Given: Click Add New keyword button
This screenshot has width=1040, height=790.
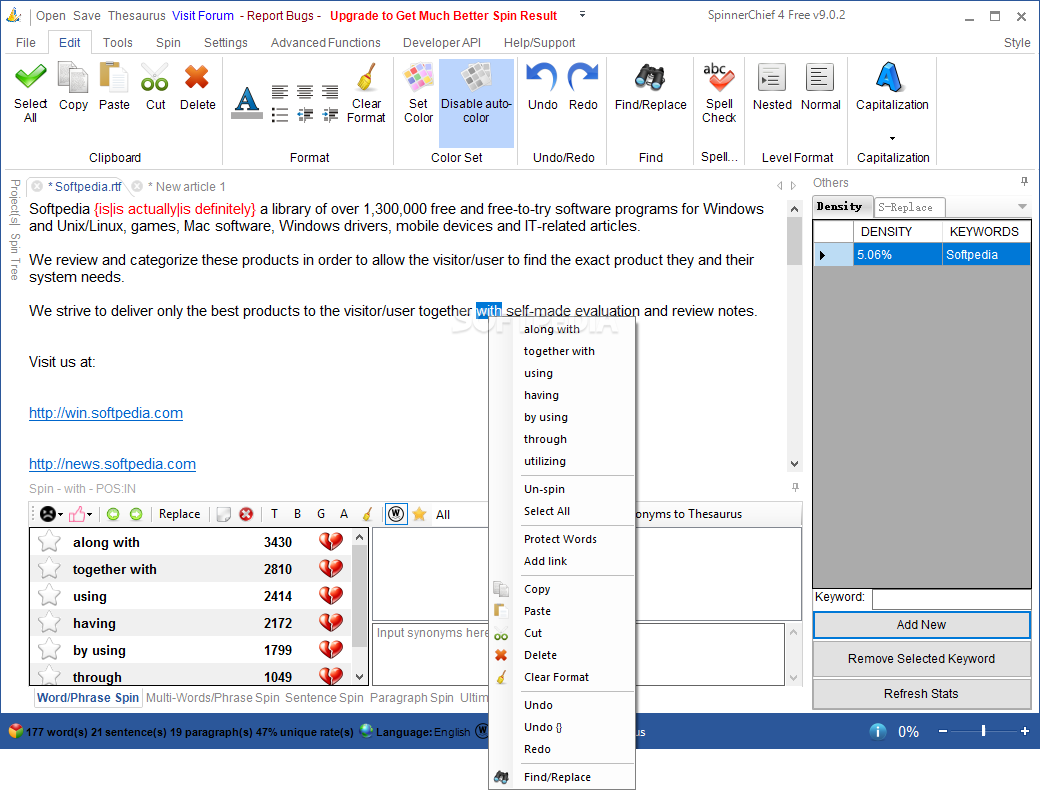Looking at the screenshot, I should (921, 625).
